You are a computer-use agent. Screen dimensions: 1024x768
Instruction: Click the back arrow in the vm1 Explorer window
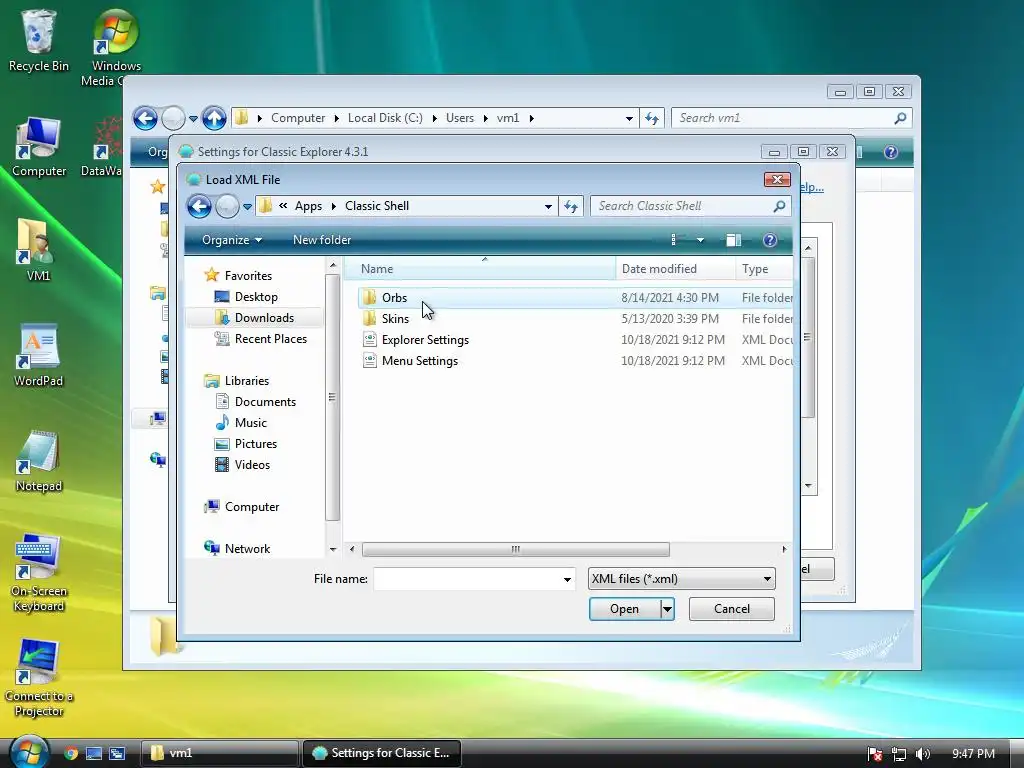point(145,118)
